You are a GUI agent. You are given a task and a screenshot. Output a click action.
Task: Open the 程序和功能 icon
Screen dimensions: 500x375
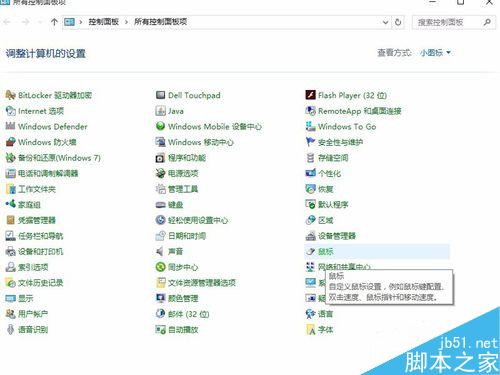[x=160, y=158]
